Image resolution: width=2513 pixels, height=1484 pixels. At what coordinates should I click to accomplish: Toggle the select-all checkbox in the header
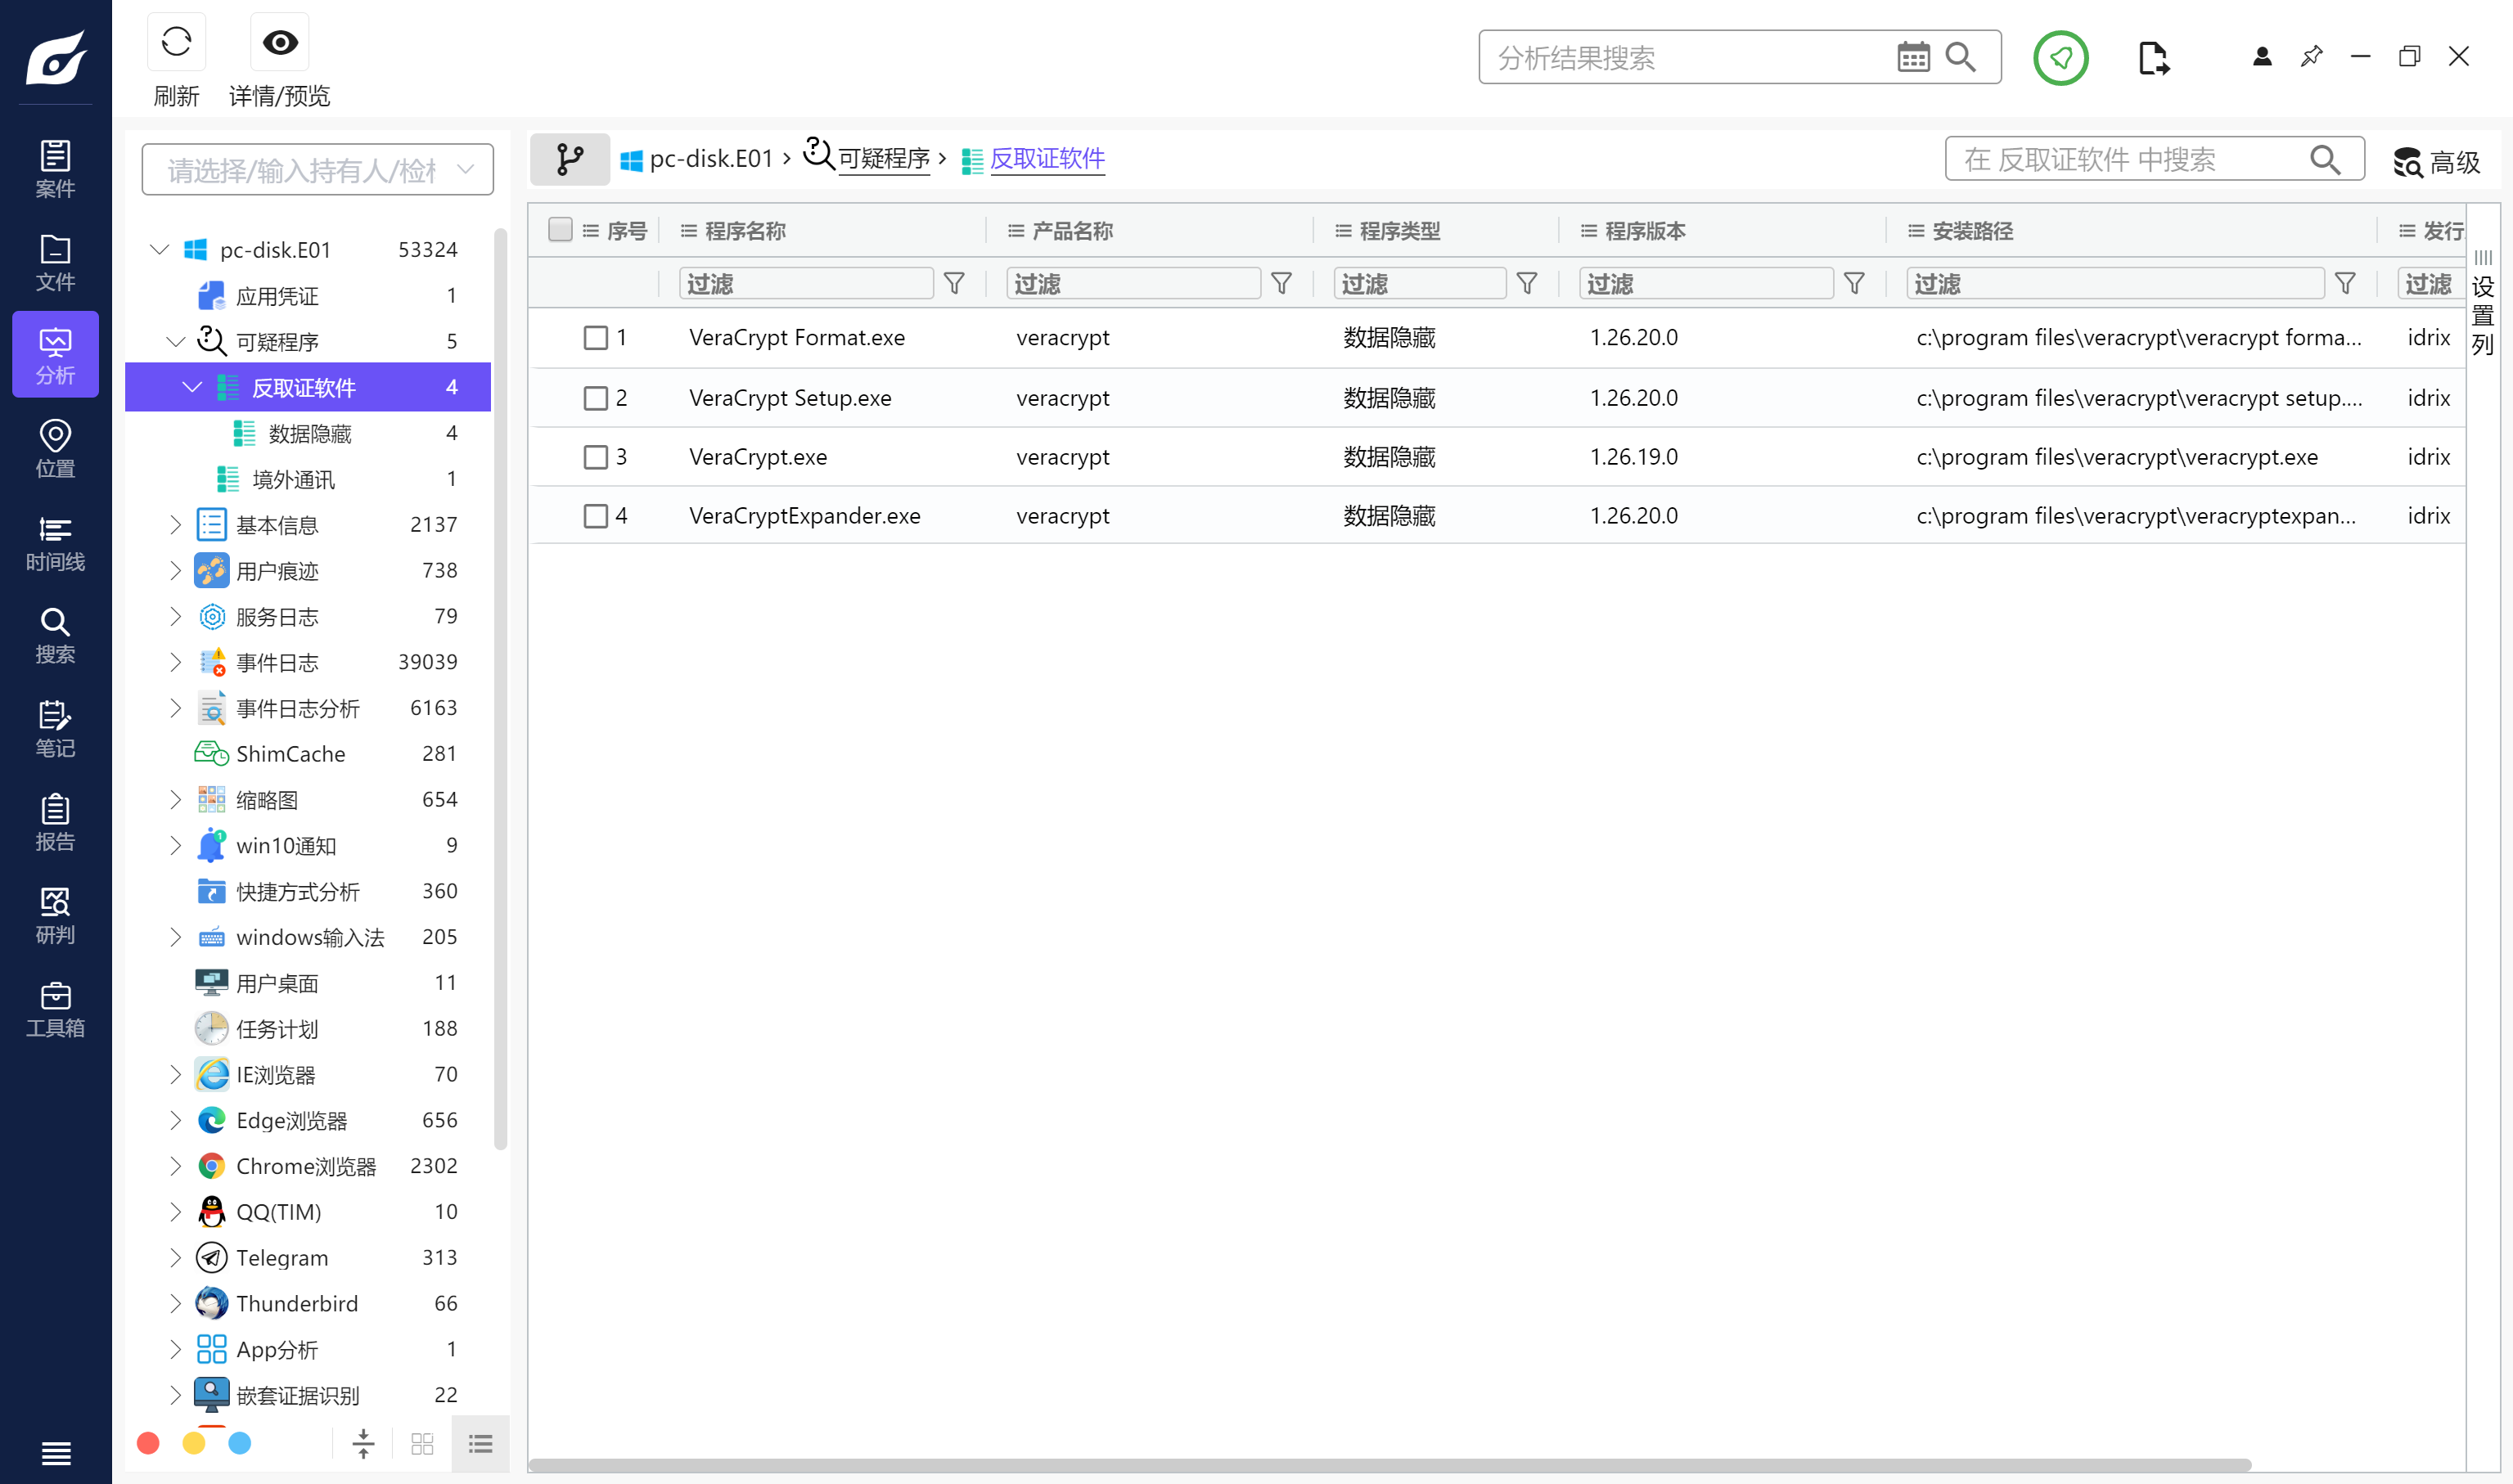tap(561, 230)
